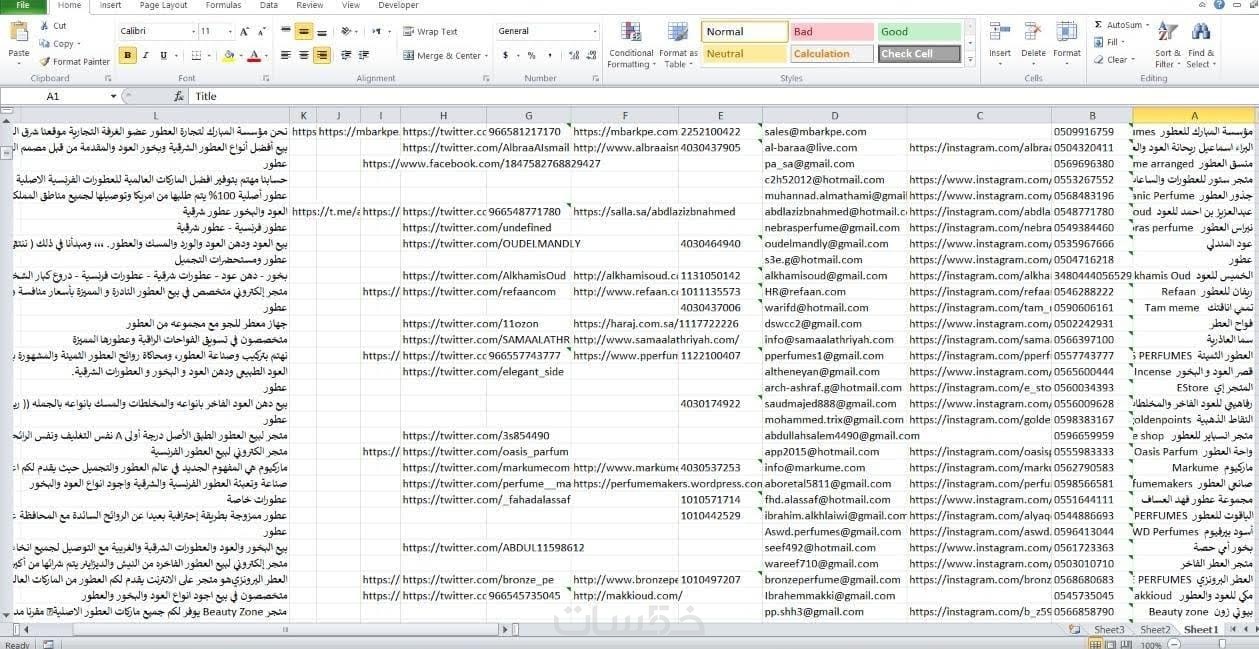Switch to Formulas tab
The image size is (1259, 649).
[223, 5]
